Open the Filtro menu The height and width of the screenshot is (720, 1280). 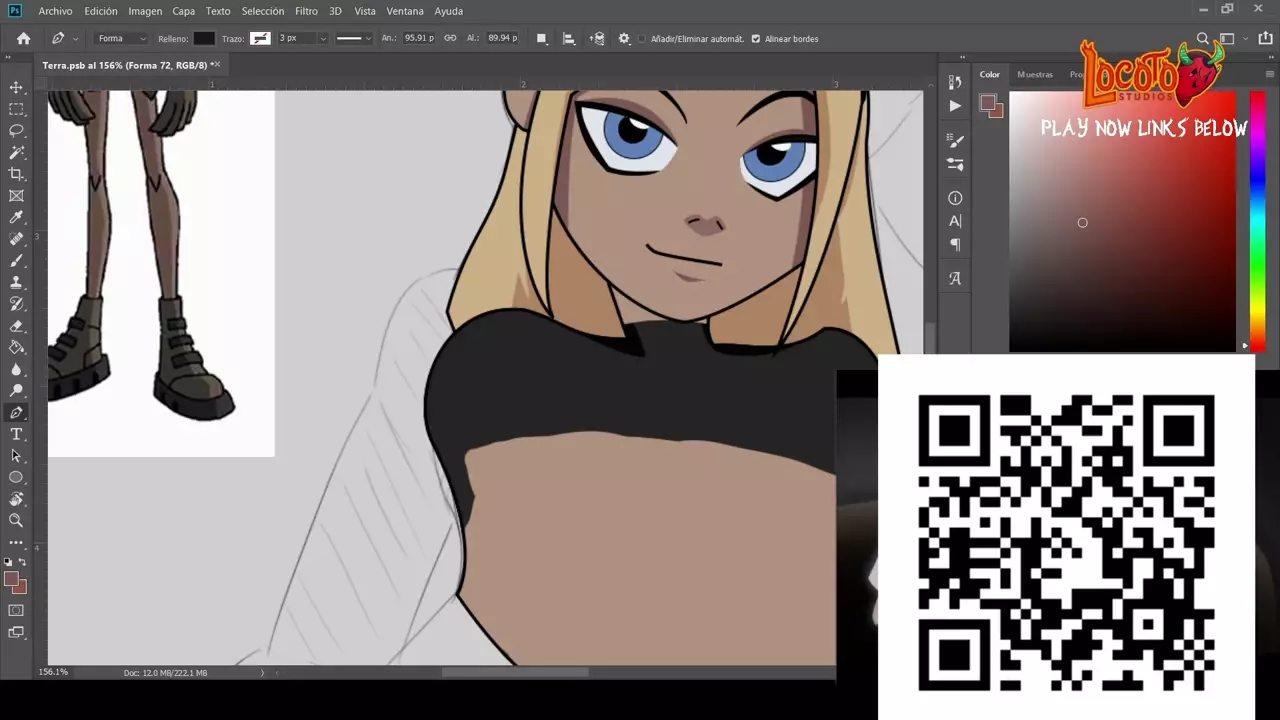pyautogui.click(x=306, y=11)
